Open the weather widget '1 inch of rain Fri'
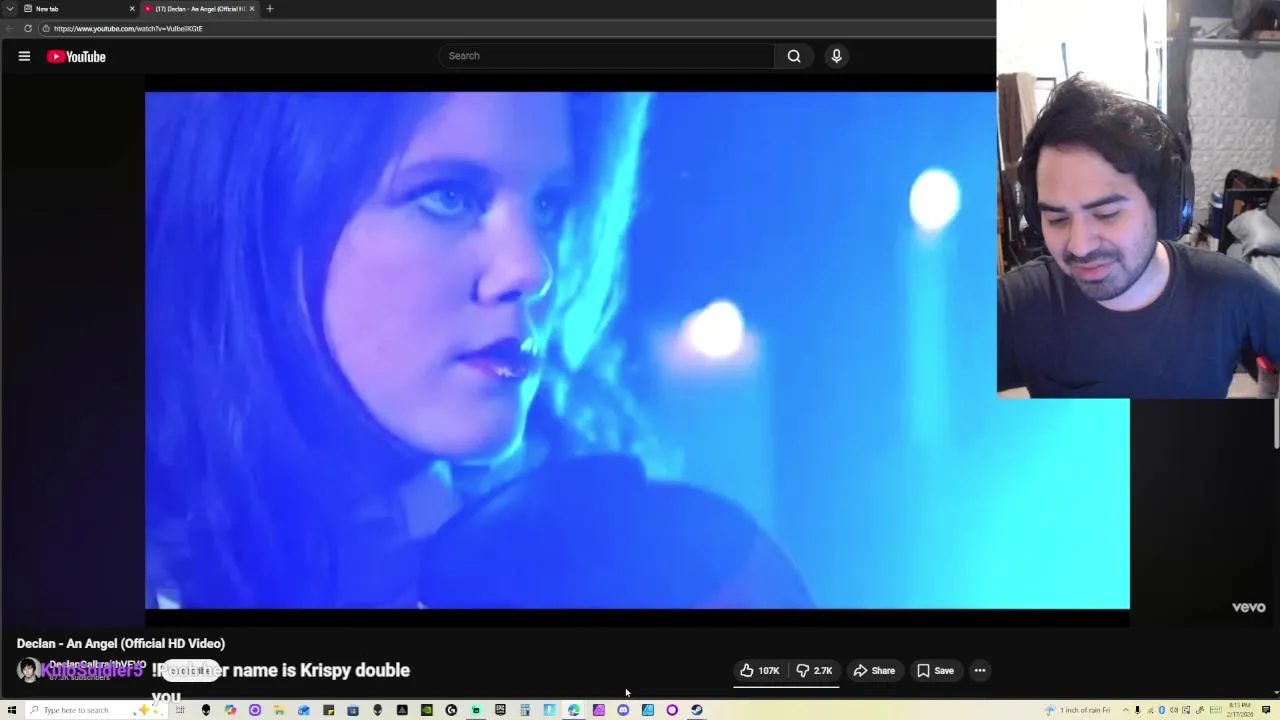This screenshot has height=720, width=1280. pos(1078,710)
